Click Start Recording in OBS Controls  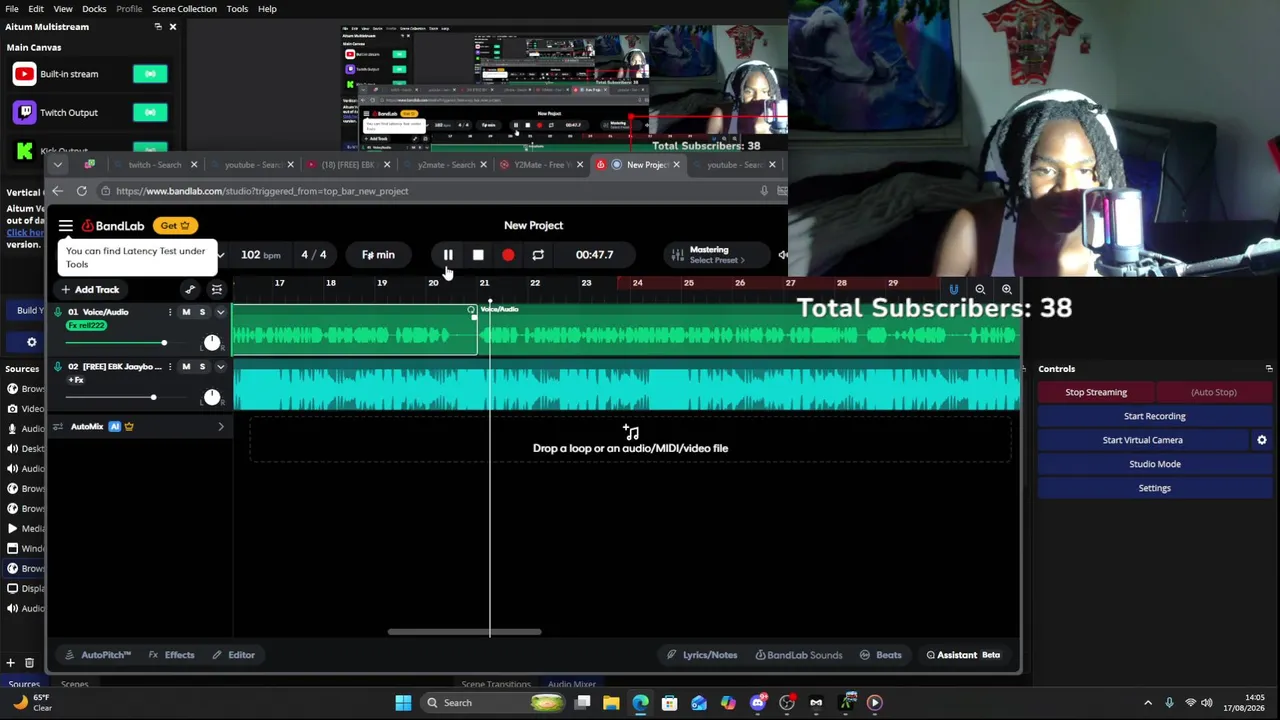pyautogui.click(x=1155, y=416)
